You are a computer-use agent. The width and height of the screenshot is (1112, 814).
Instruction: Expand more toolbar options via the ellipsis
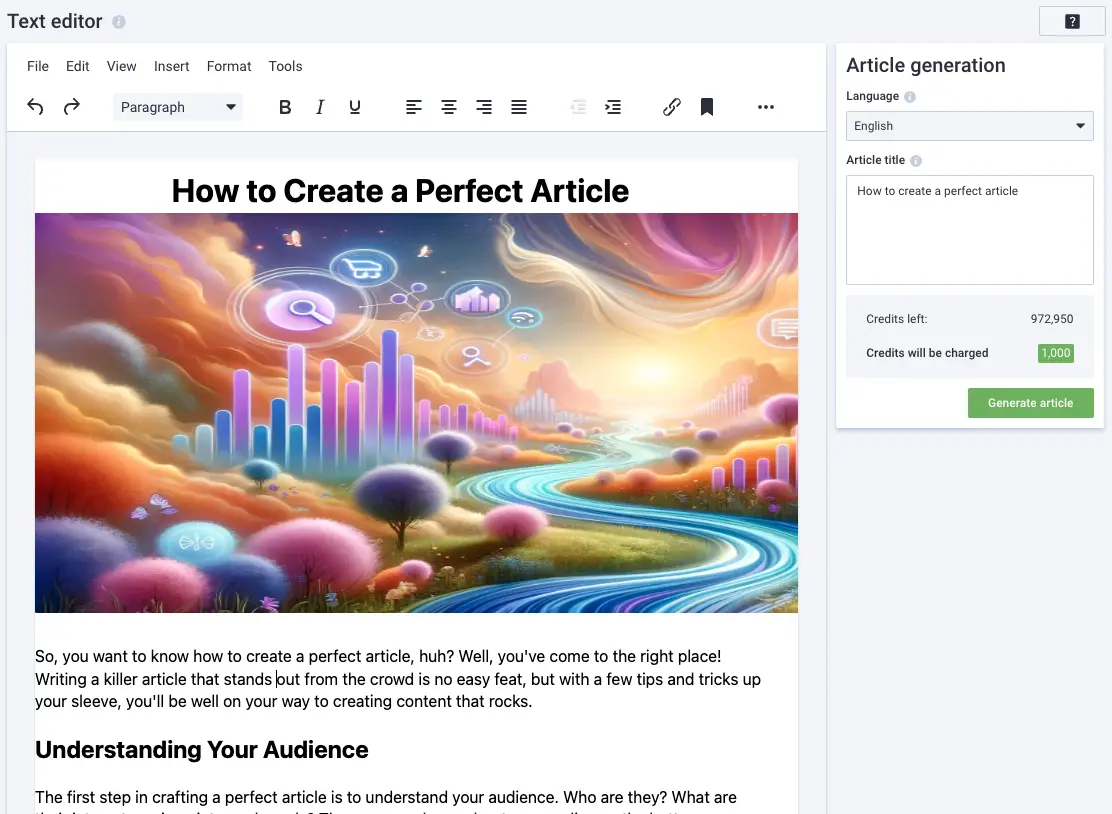(x=766, y=107)
